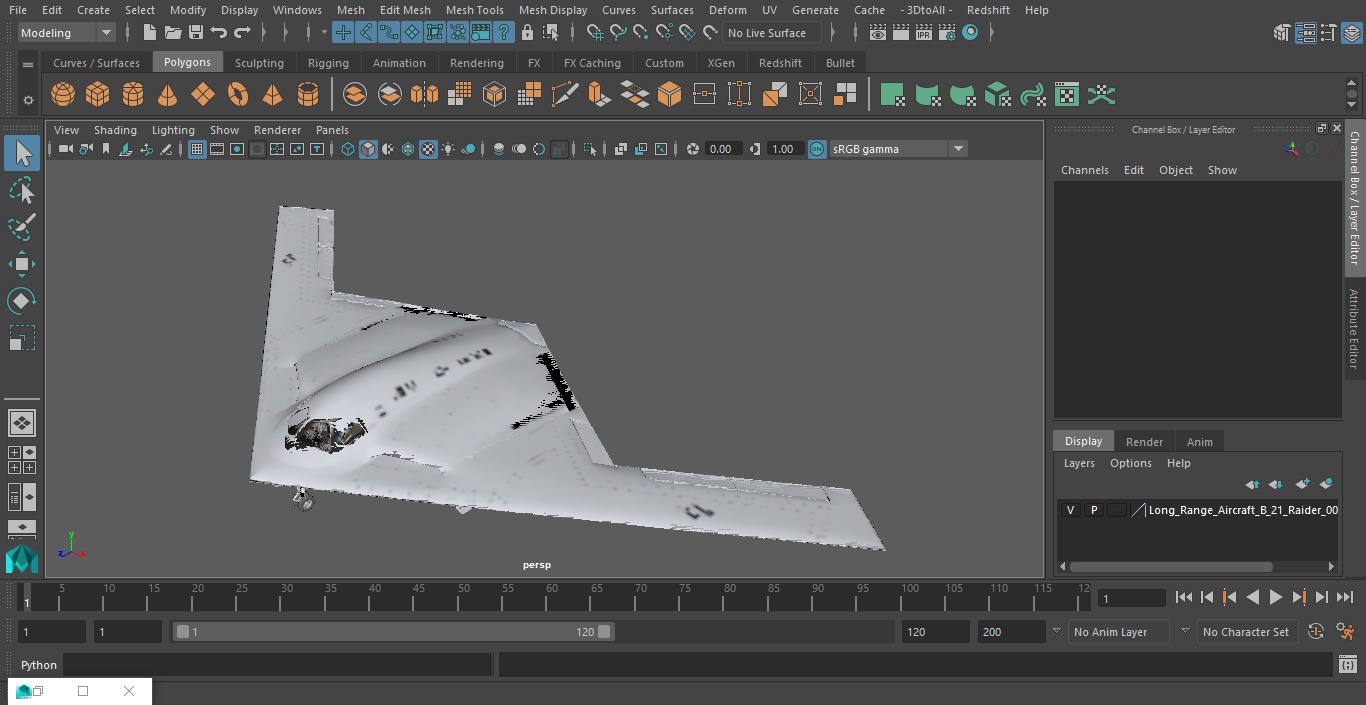Toggle the sRGB view transform button
Screen dimensions: 1366x705
(817, 149)
